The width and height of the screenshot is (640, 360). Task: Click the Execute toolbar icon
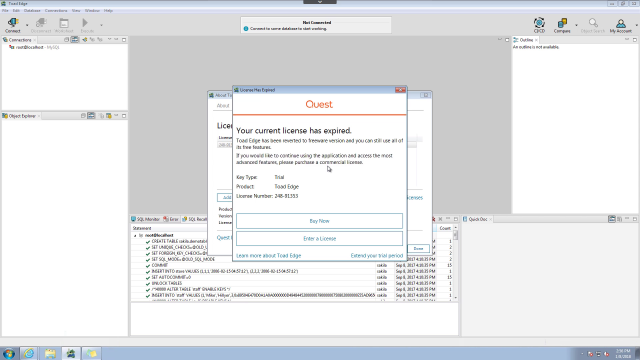click(x=87, y=25)
